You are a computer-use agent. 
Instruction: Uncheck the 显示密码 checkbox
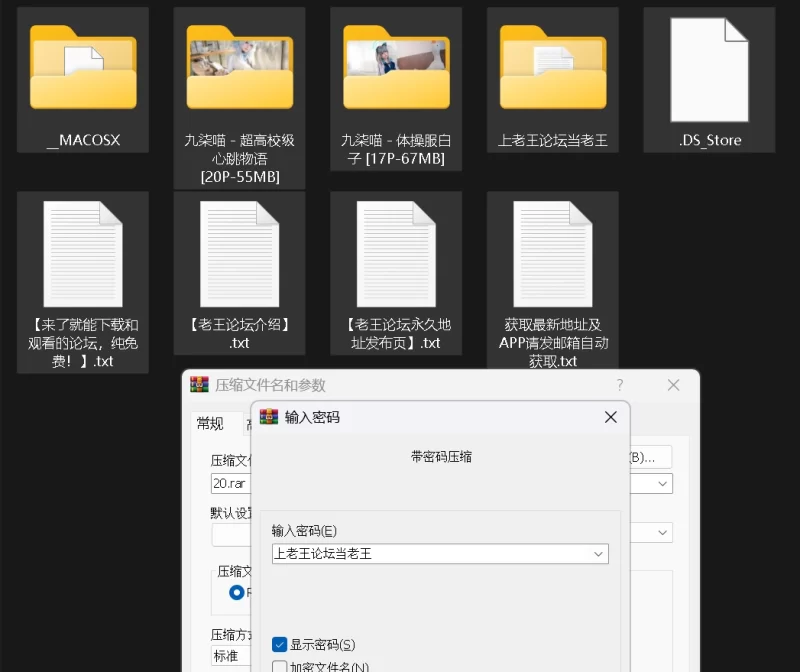click(x=280, y=645)
